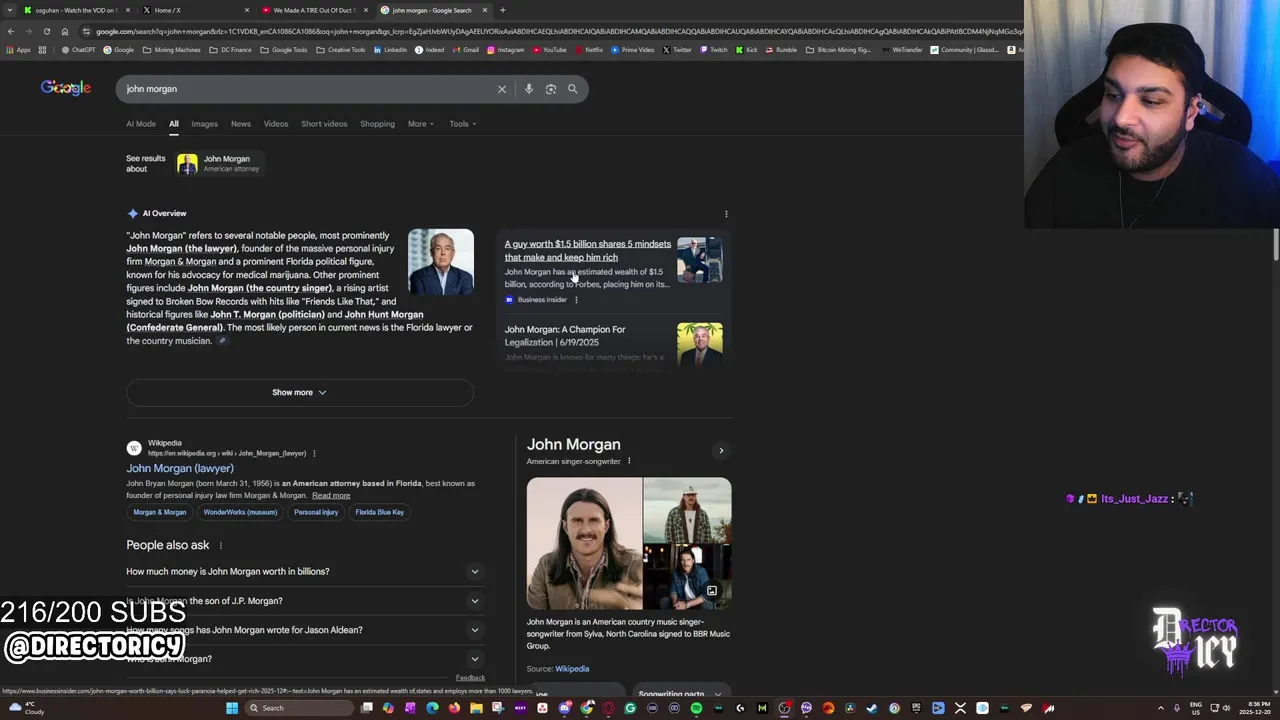Open Twitch bookmark

(x=714, y=50)
